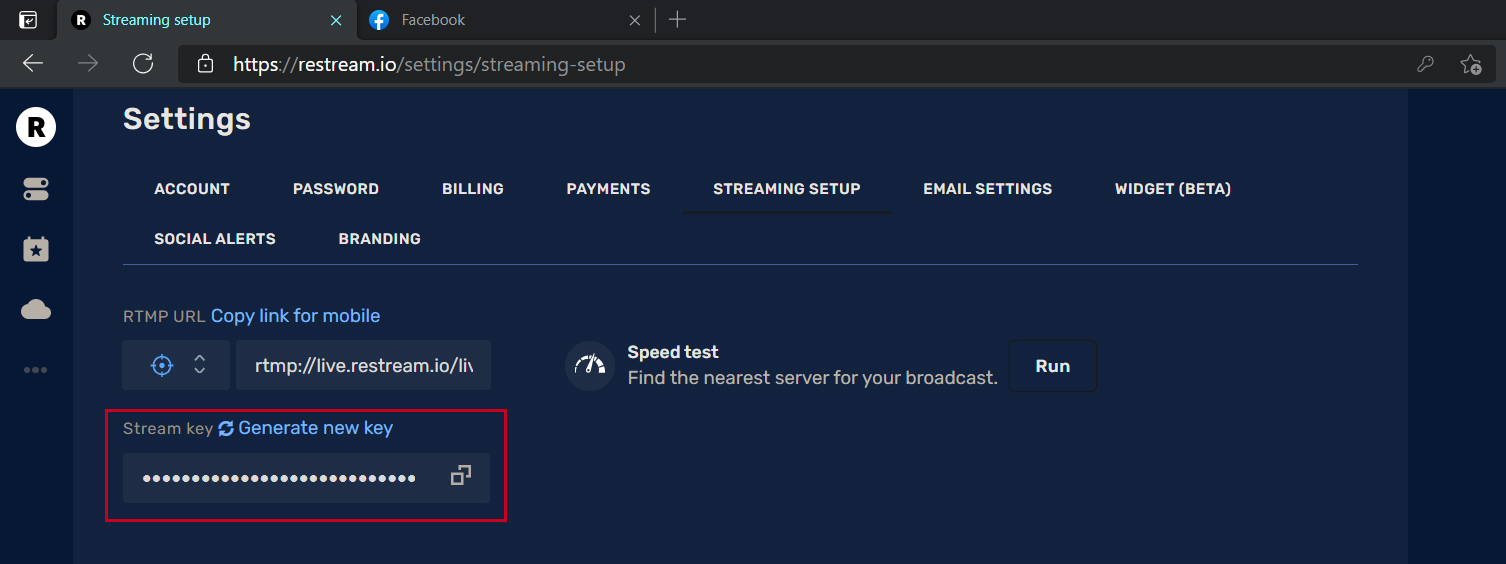Open the ACCOUNT settings tab
The width and height of the screenshot is (1506, 564).
192,188
